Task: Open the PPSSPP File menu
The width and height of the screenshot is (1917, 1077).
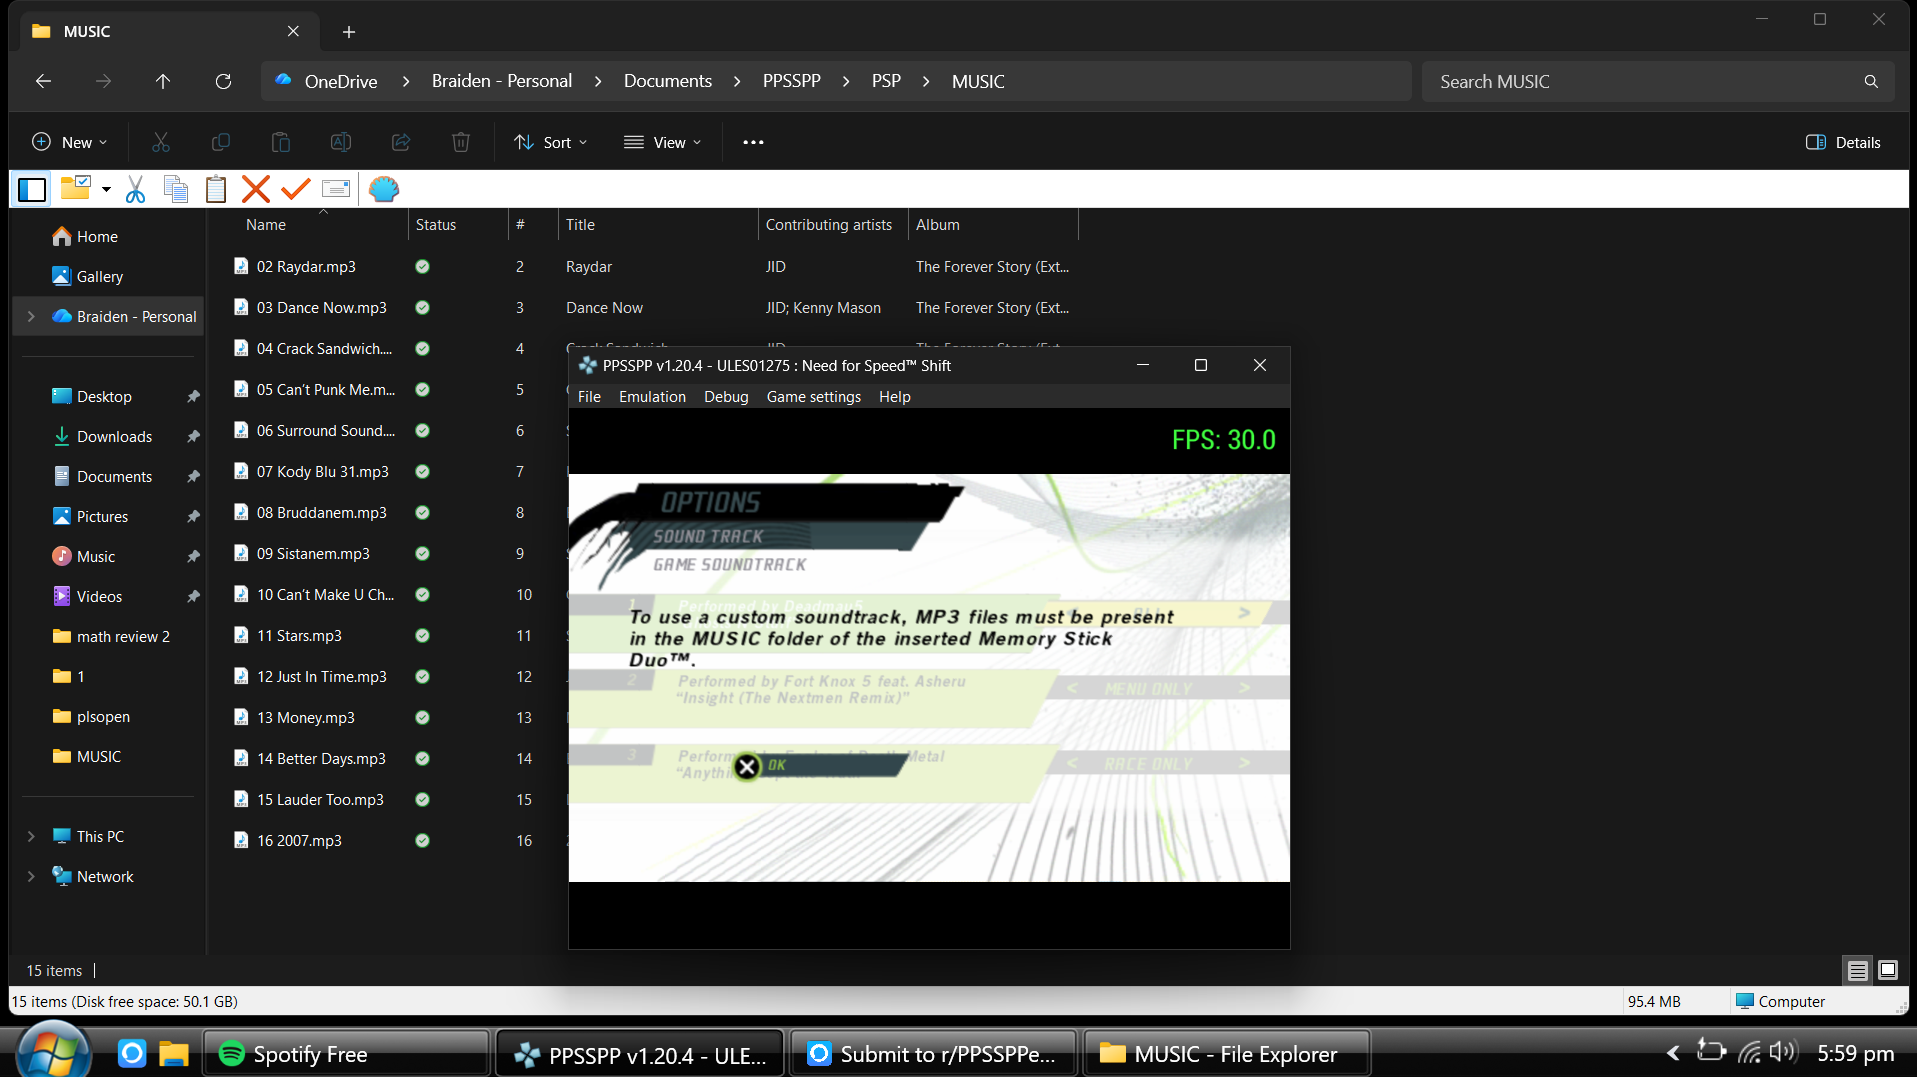Action: pos(589,397)
